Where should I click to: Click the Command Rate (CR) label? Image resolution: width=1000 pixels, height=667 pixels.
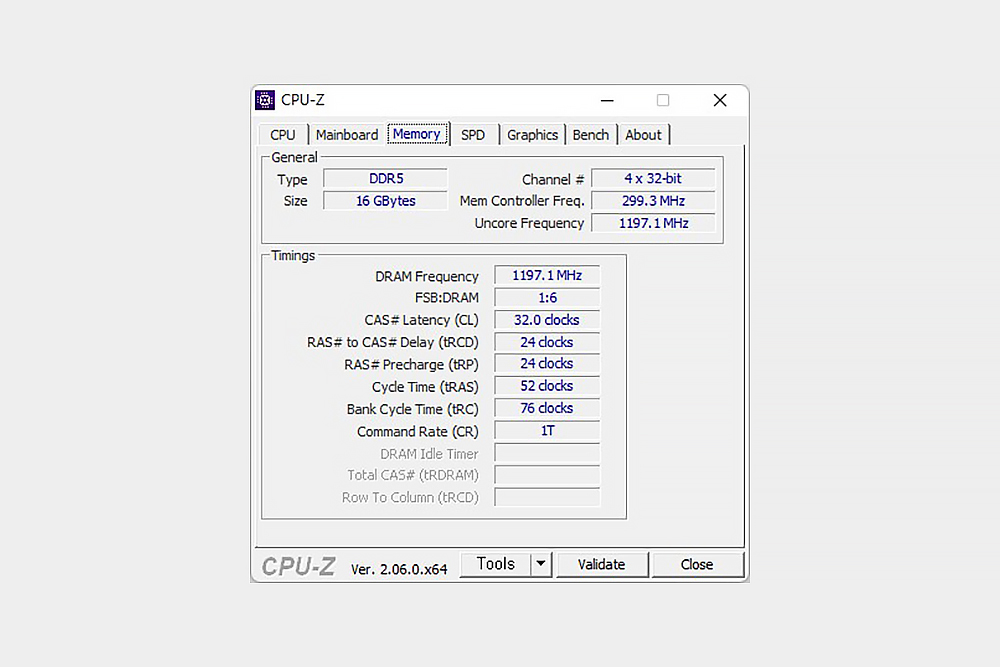418,432
